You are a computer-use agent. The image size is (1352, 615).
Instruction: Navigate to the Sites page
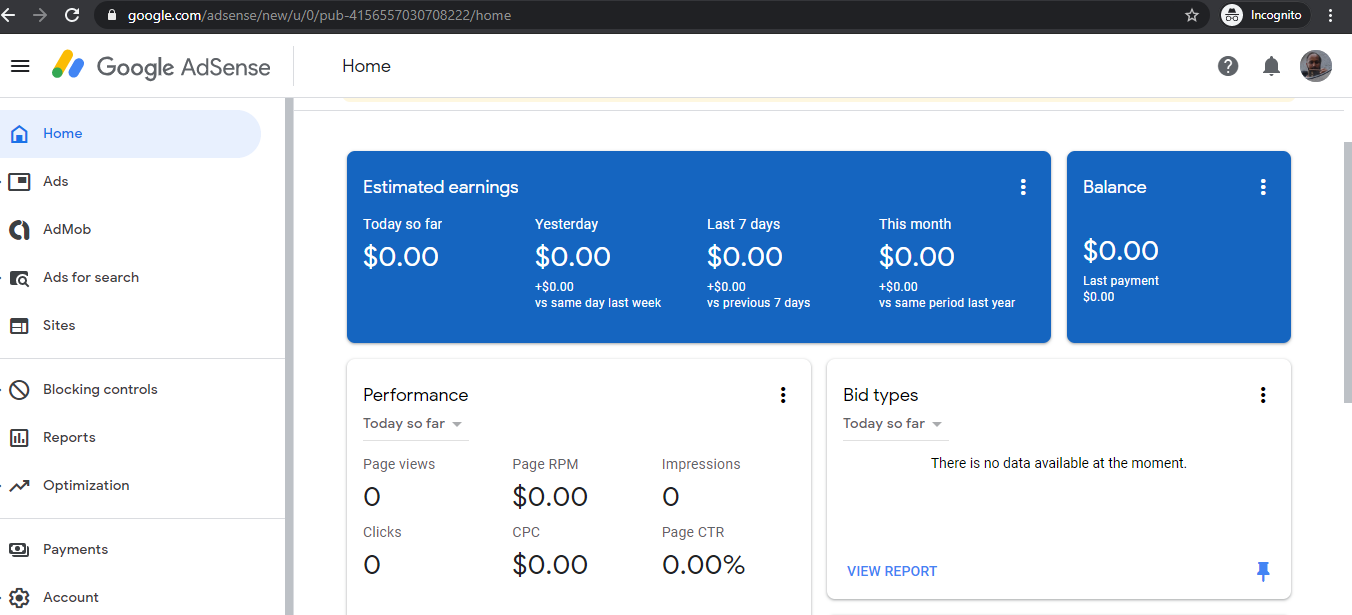point(58,325)
